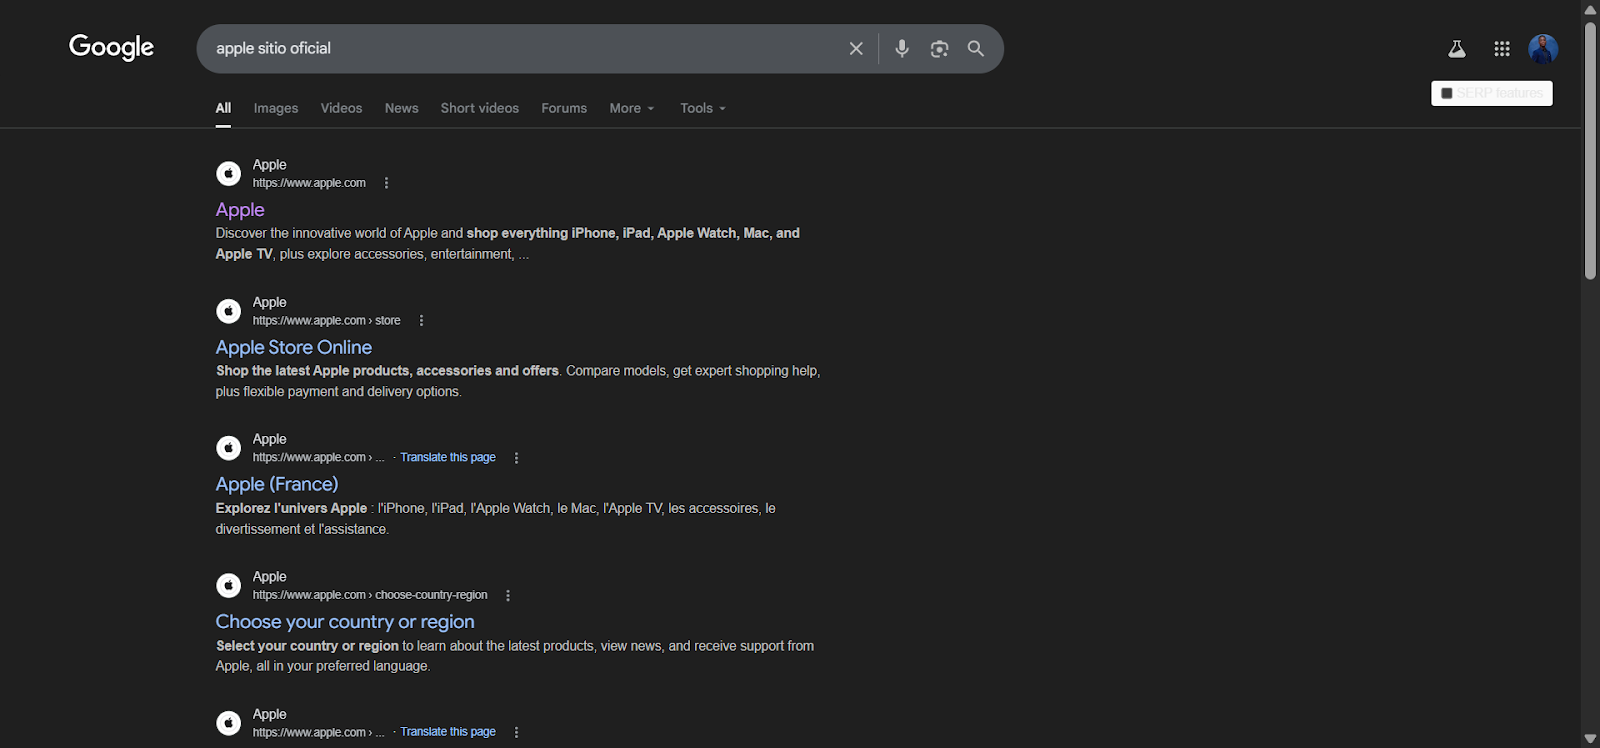Open the Apple (France) result
The image size is (1600, 748).
click(277, 484)
